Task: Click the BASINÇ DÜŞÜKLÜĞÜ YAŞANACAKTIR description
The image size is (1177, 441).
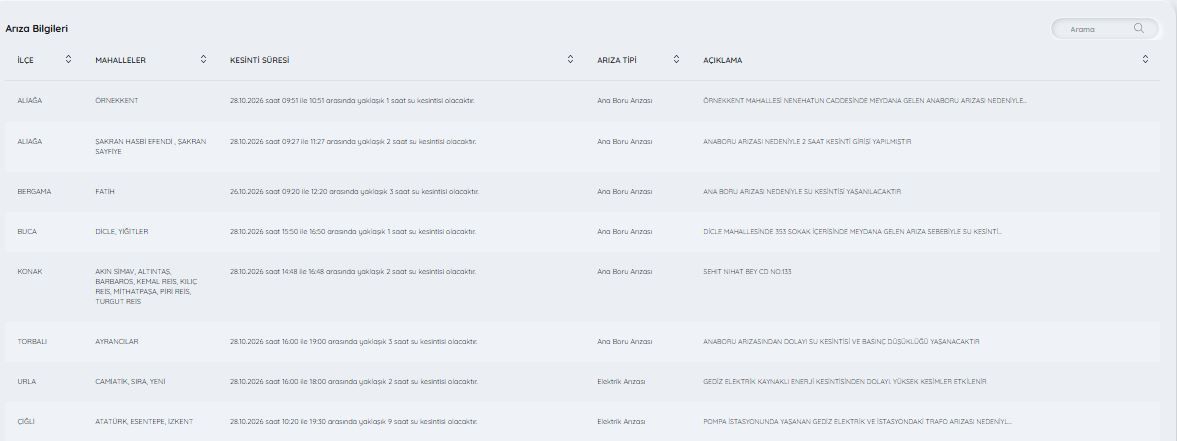Action: tap(841, 342)
